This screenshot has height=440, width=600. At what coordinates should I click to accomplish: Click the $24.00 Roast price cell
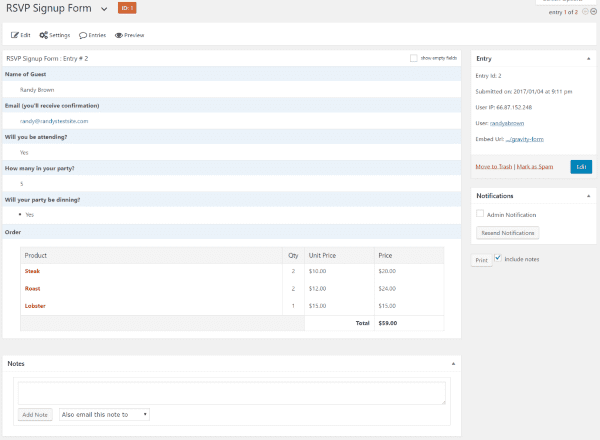[387, 288]
